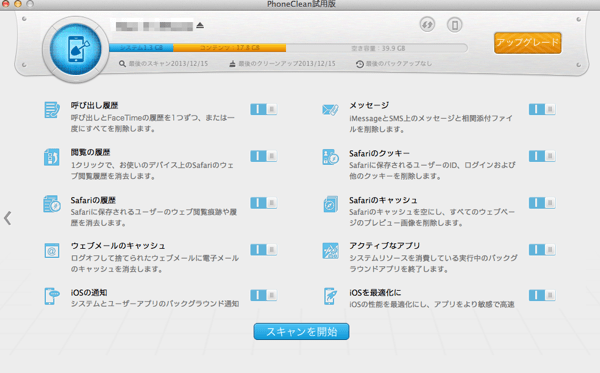This screenshot has height=373, width=600.
Task: Start scan with スキャンを開始 button
Action: [x=302, y=331]
